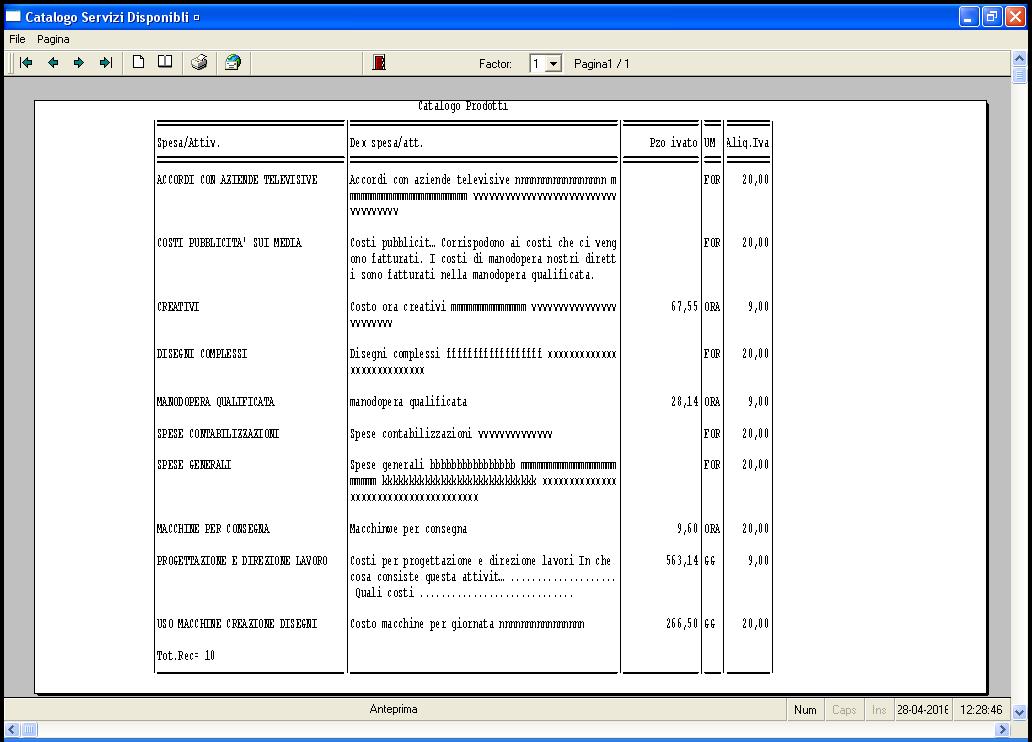The image size is (1032, 742).
Task: Click horizontal scrollbar left arrow
Action: tap(12, 729)
